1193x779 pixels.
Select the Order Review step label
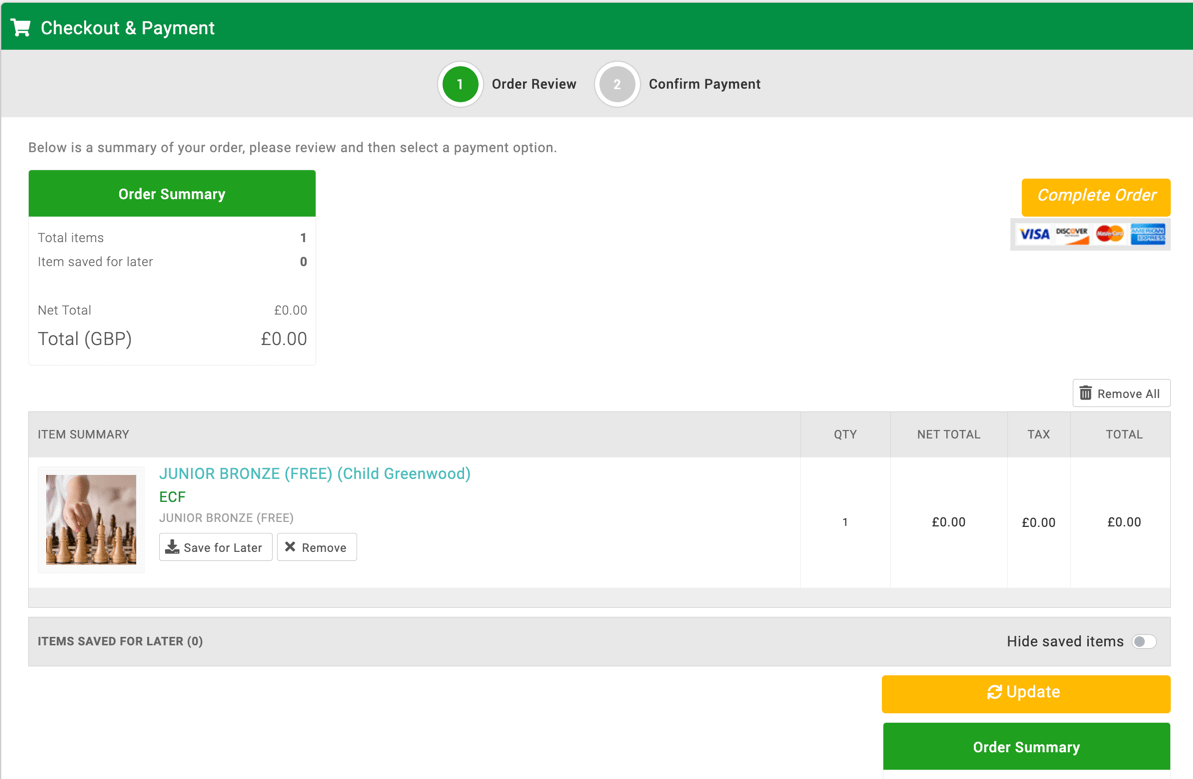(534, 84)
